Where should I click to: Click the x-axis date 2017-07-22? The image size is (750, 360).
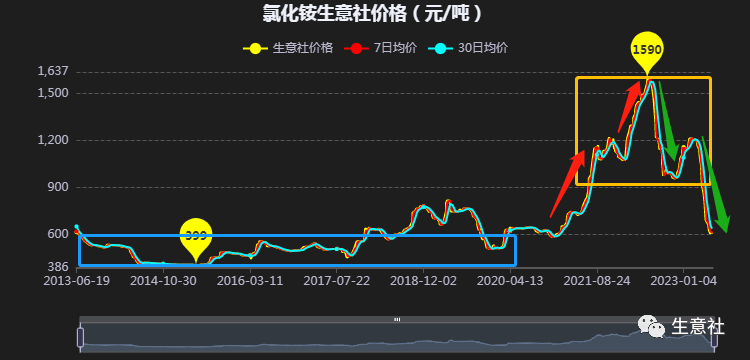click(336, 281)
